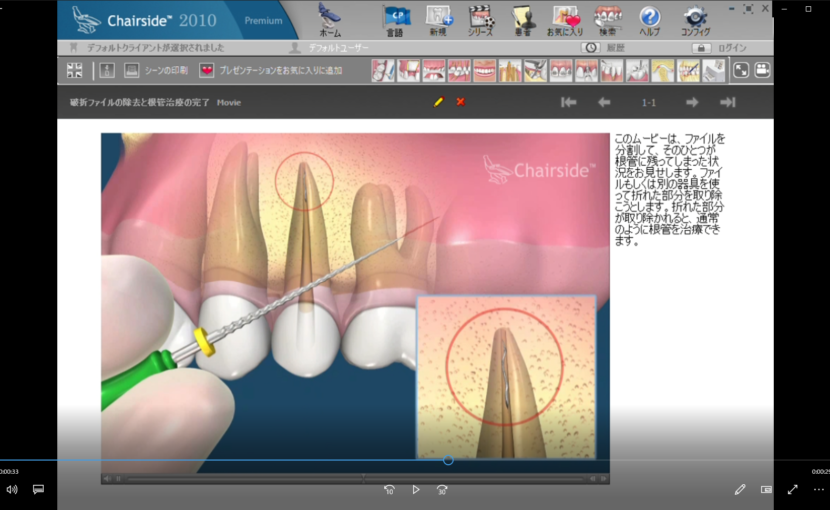Click デフォルトクライアント client status text
Image resolution: width=830 pixels, height=510 pixels.
point(156,48)
